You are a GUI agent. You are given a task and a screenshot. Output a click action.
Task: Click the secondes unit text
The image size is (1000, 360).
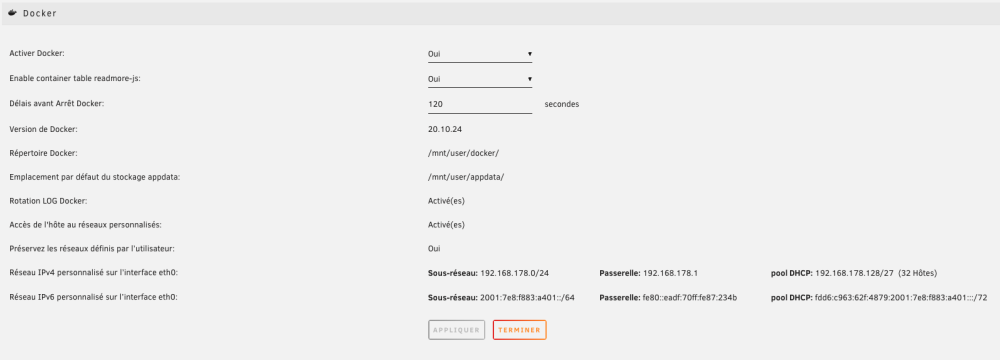point(562,104)
